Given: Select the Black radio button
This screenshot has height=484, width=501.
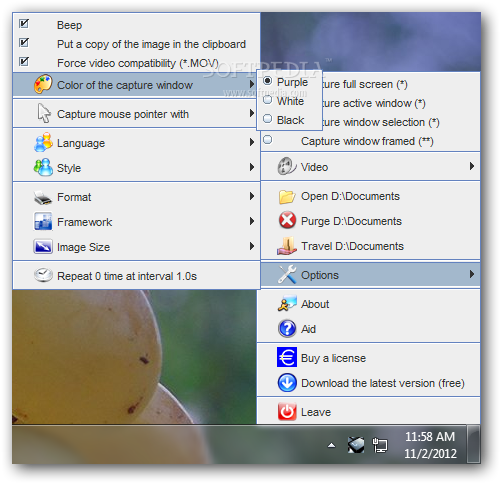Looking at the screenshot, I should point(268,119).
